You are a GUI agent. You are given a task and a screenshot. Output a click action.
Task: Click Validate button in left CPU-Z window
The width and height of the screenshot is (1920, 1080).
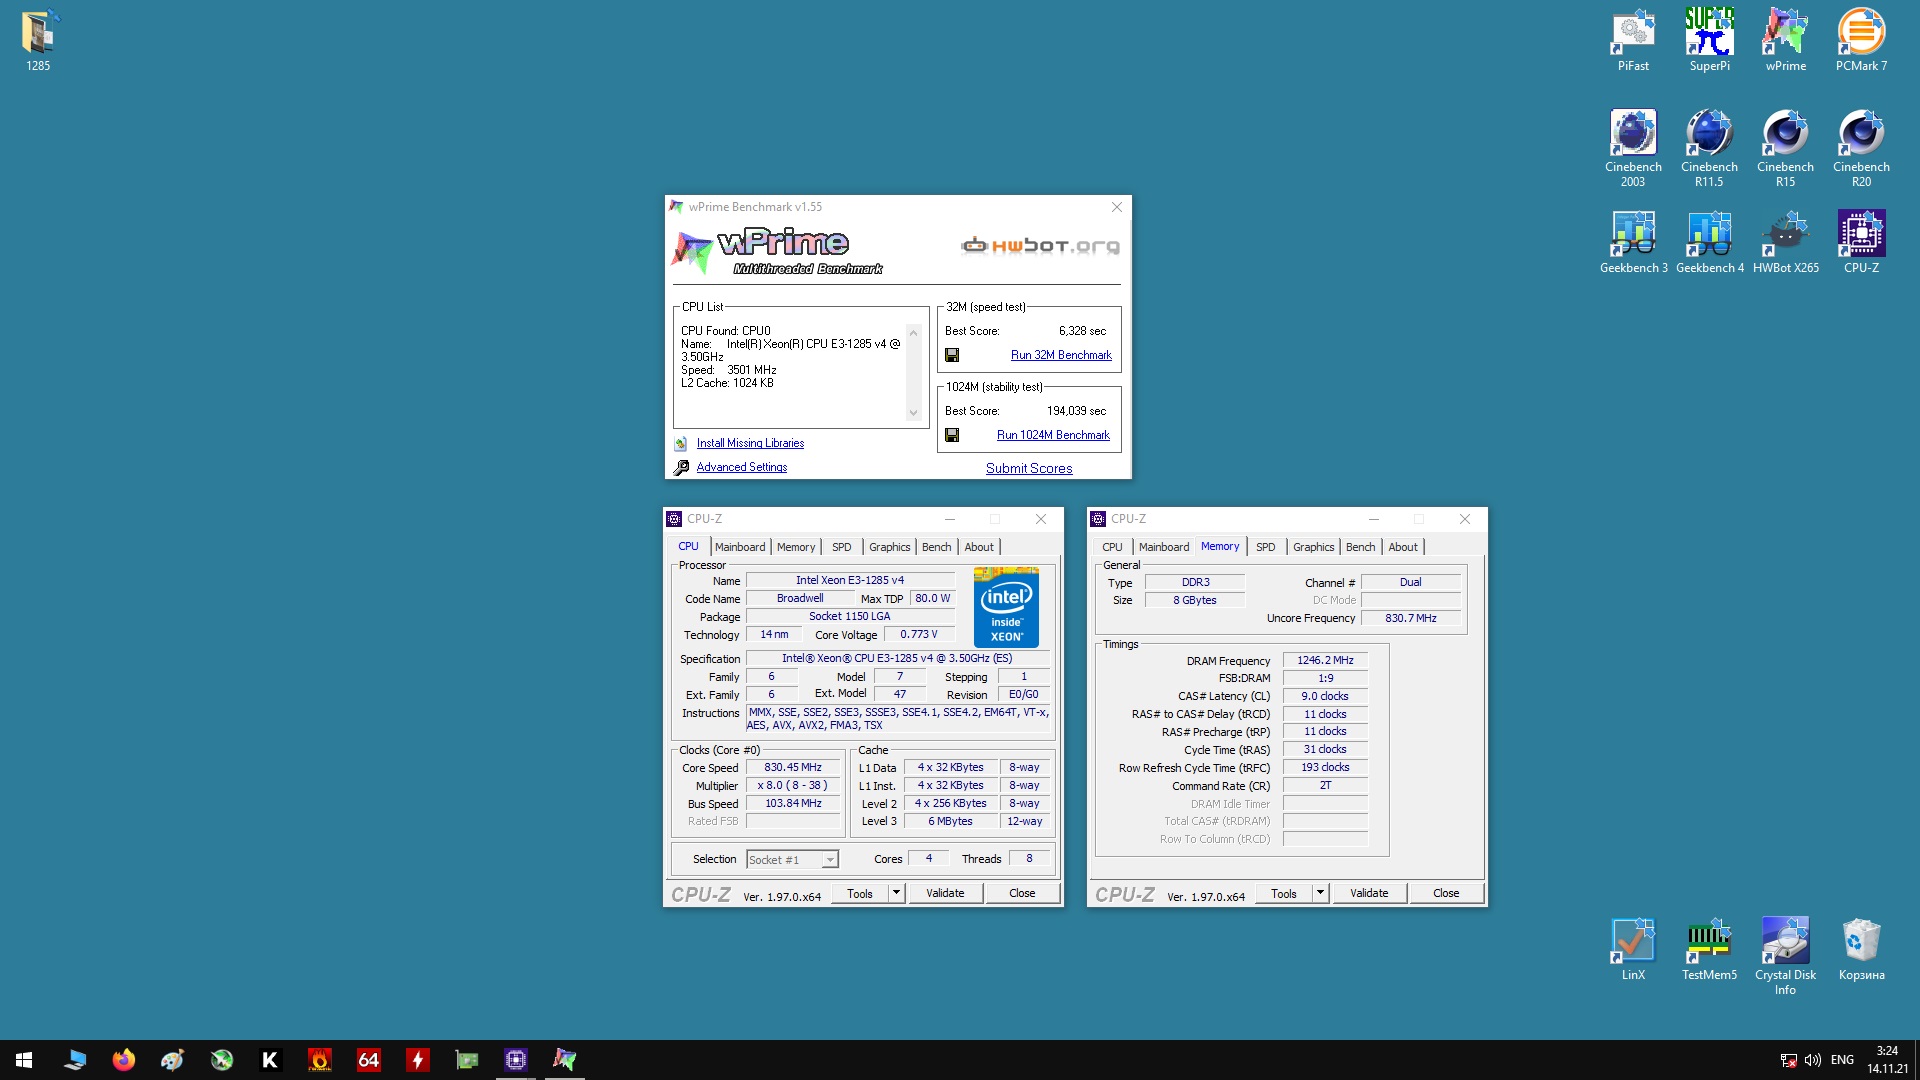click(945, 893)
